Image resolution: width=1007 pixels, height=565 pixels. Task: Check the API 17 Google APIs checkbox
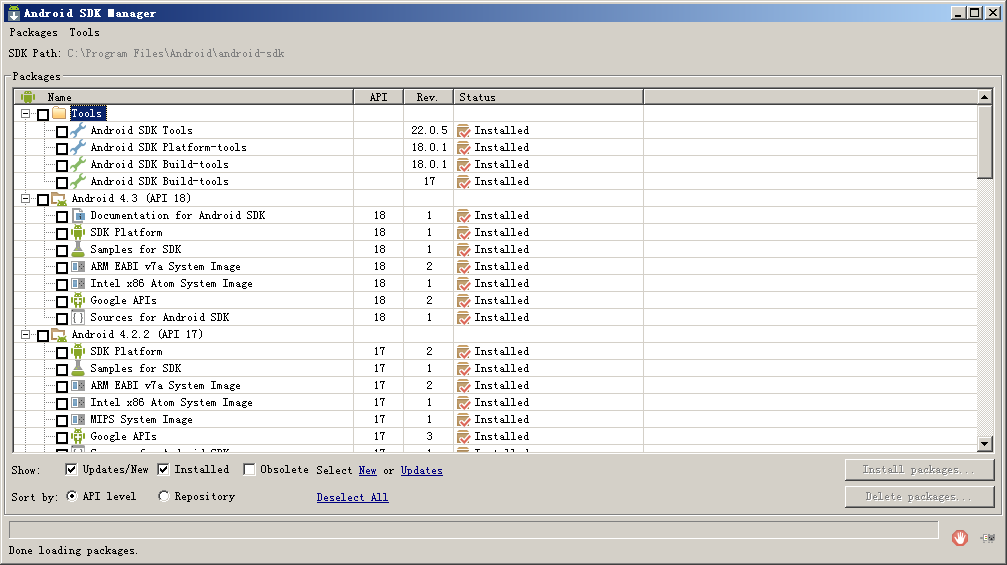[x=62, y=438]
